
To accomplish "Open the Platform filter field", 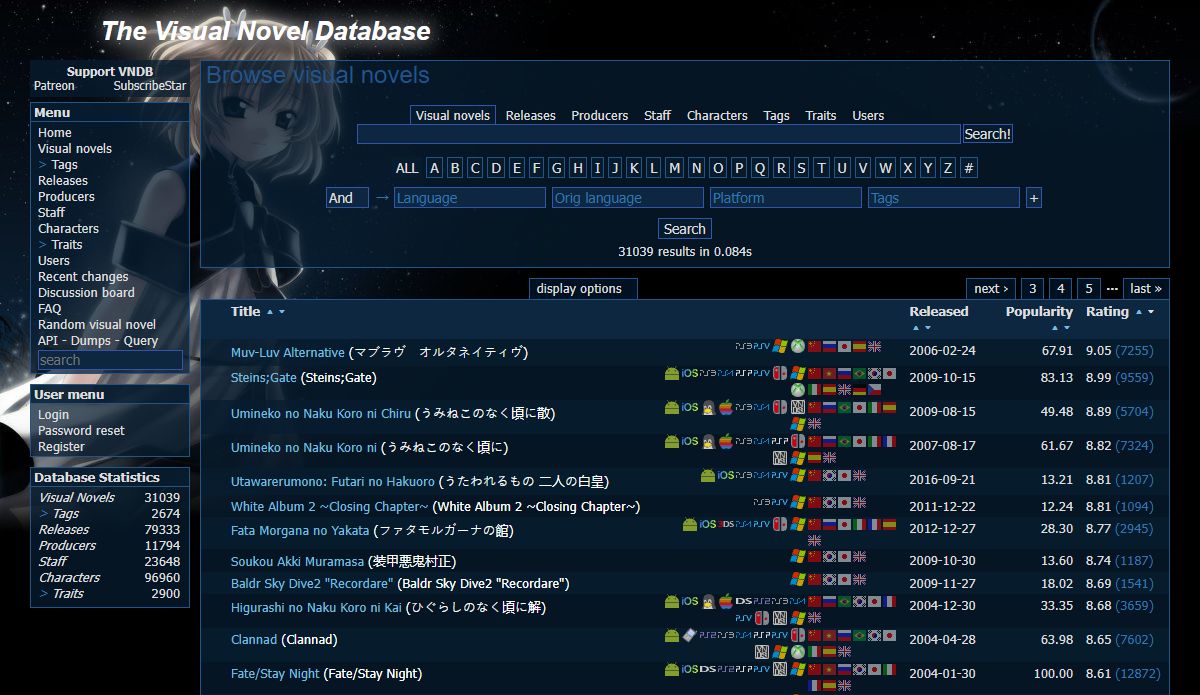I will click(x=785, y=198).
